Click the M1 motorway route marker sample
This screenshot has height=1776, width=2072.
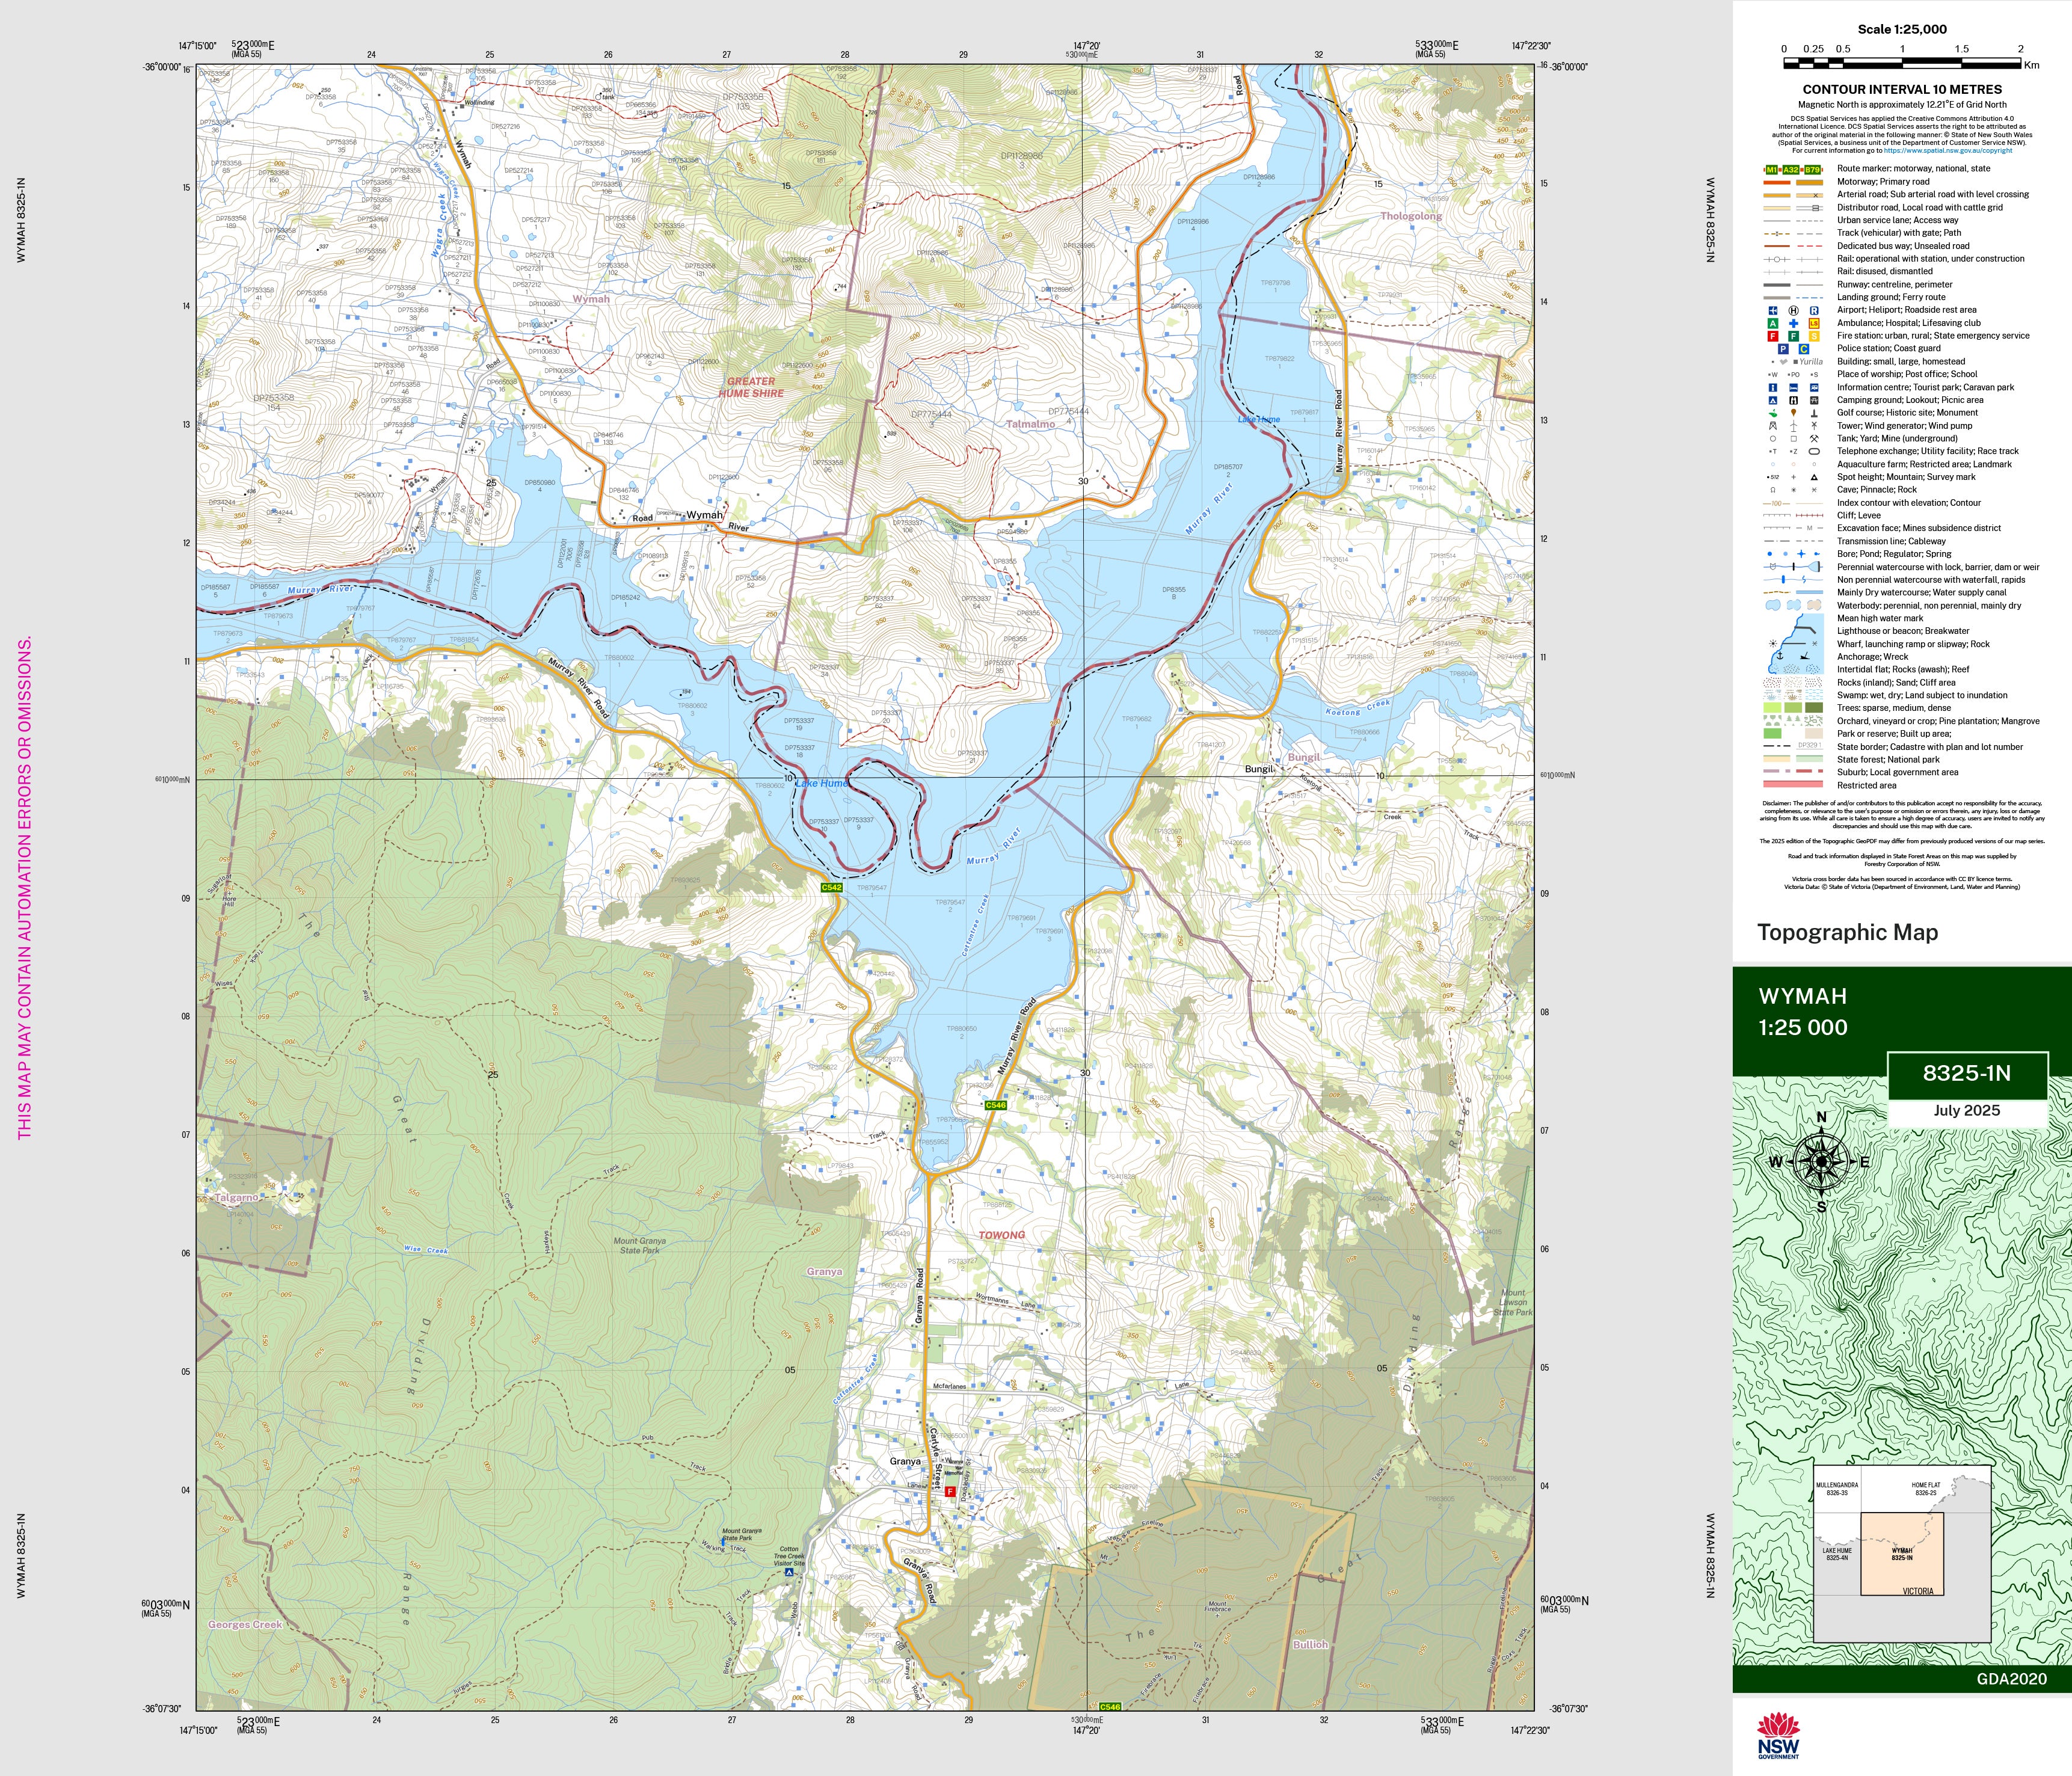coord(1772,169)
